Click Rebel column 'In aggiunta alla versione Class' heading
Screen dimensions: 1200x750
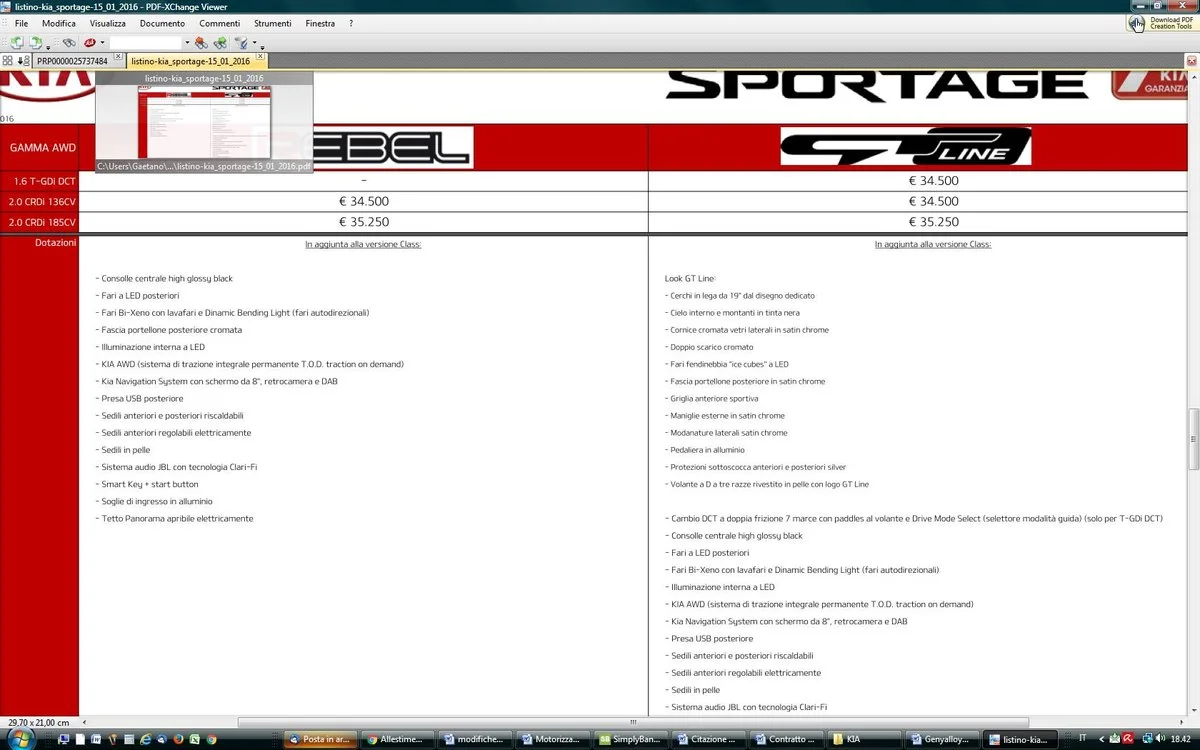click(x=363, y=244)
